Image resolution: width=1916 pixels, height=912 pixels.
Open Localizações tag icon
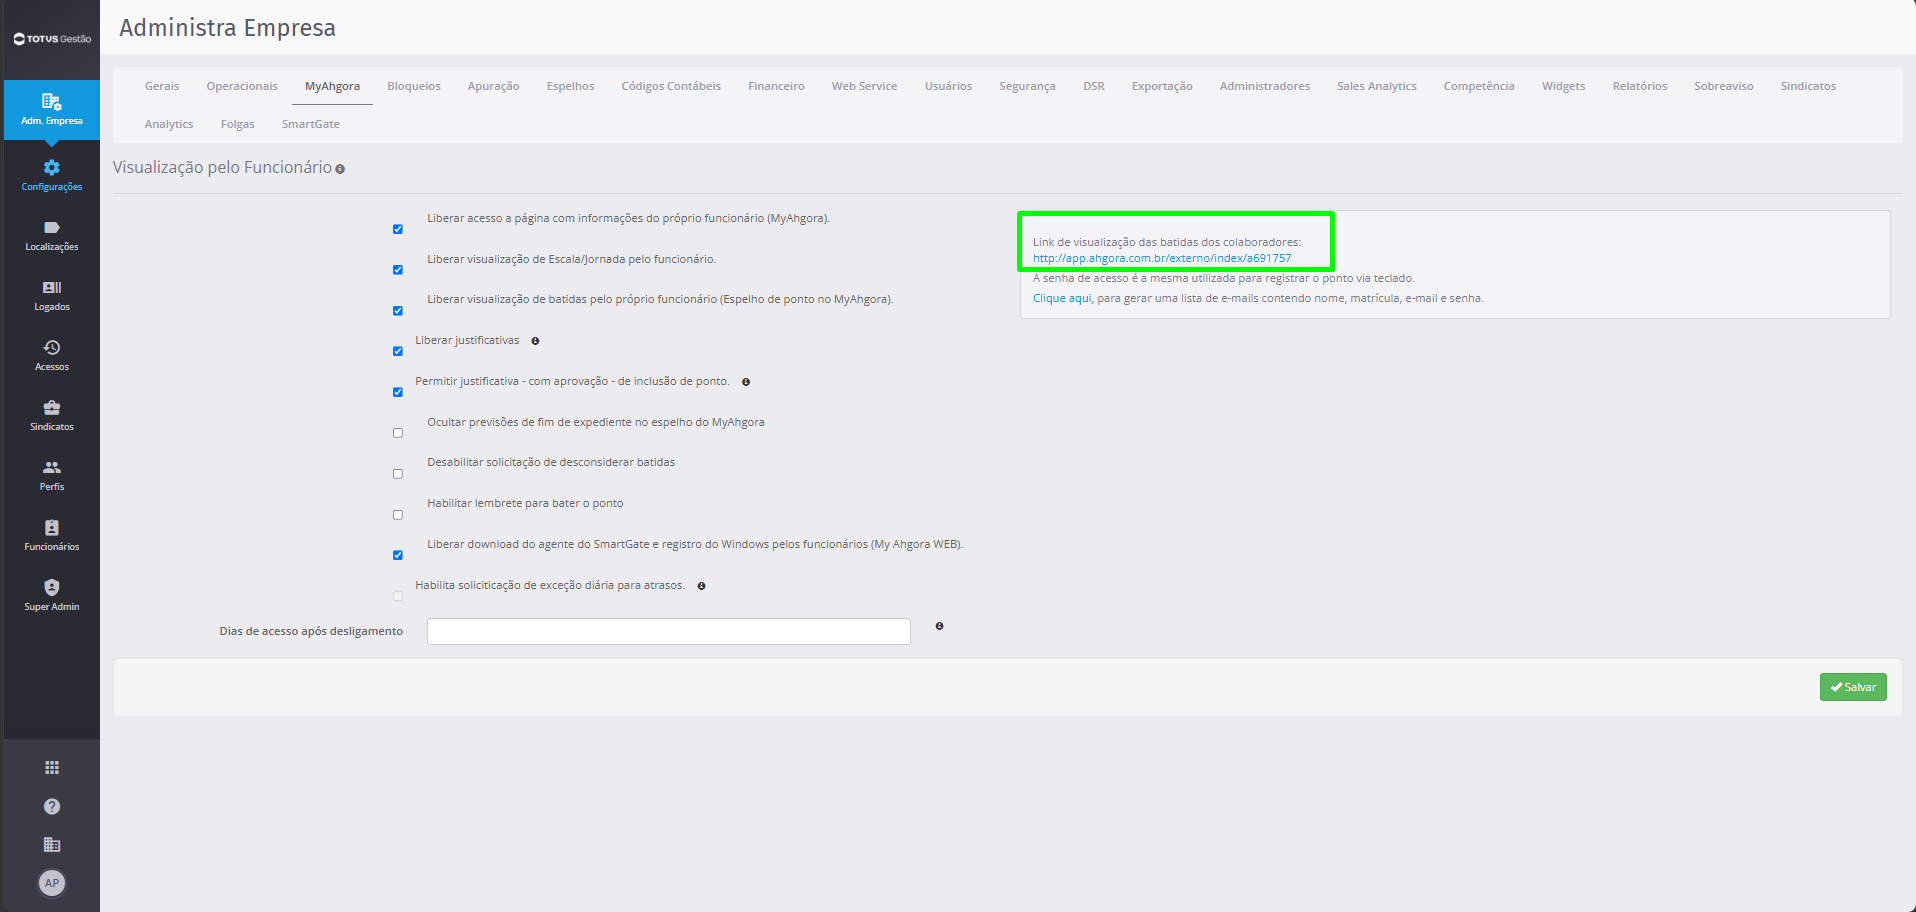click(x=52, y=228)
